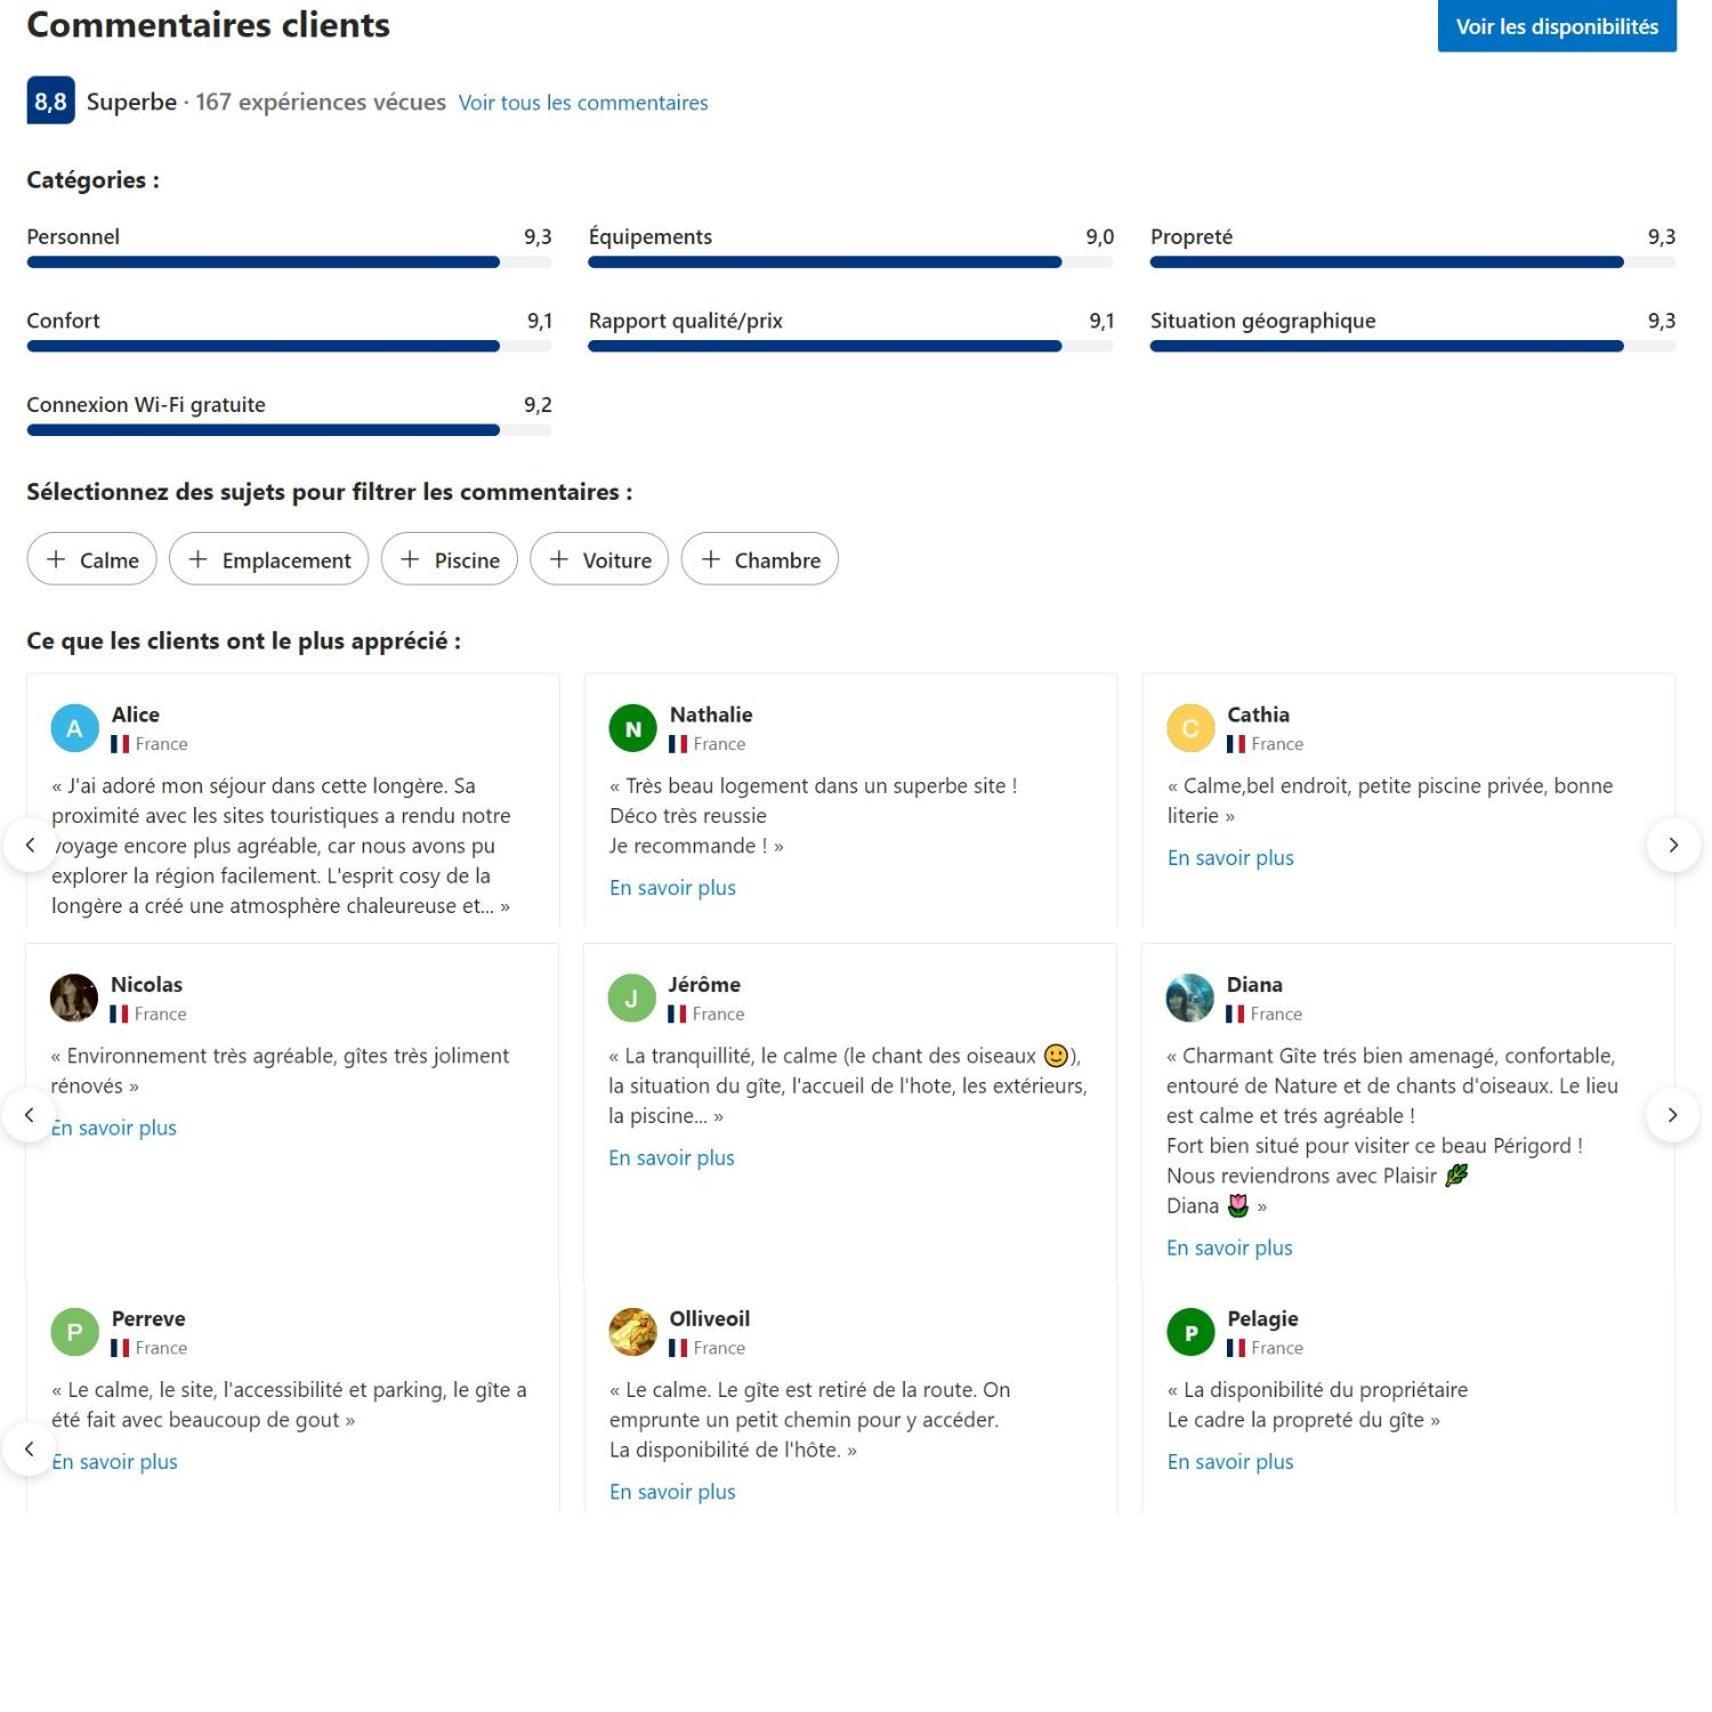Open En savoir plus under Olliveoil's review
This screenshot has width=1712, height=1712.
(672, 1491)
